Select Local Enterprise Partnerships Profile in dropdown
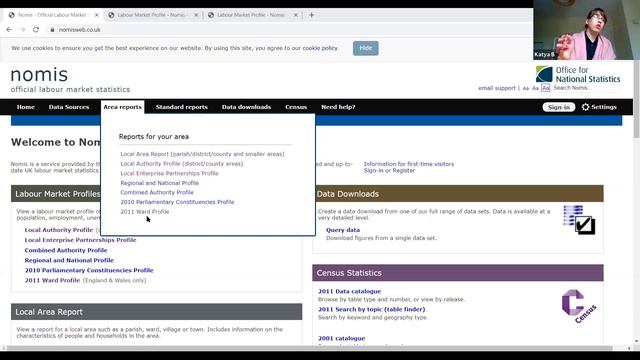Image resolution: width=640 pixels, height=360 pixels. pyautogui.click(x=169, y=173)
